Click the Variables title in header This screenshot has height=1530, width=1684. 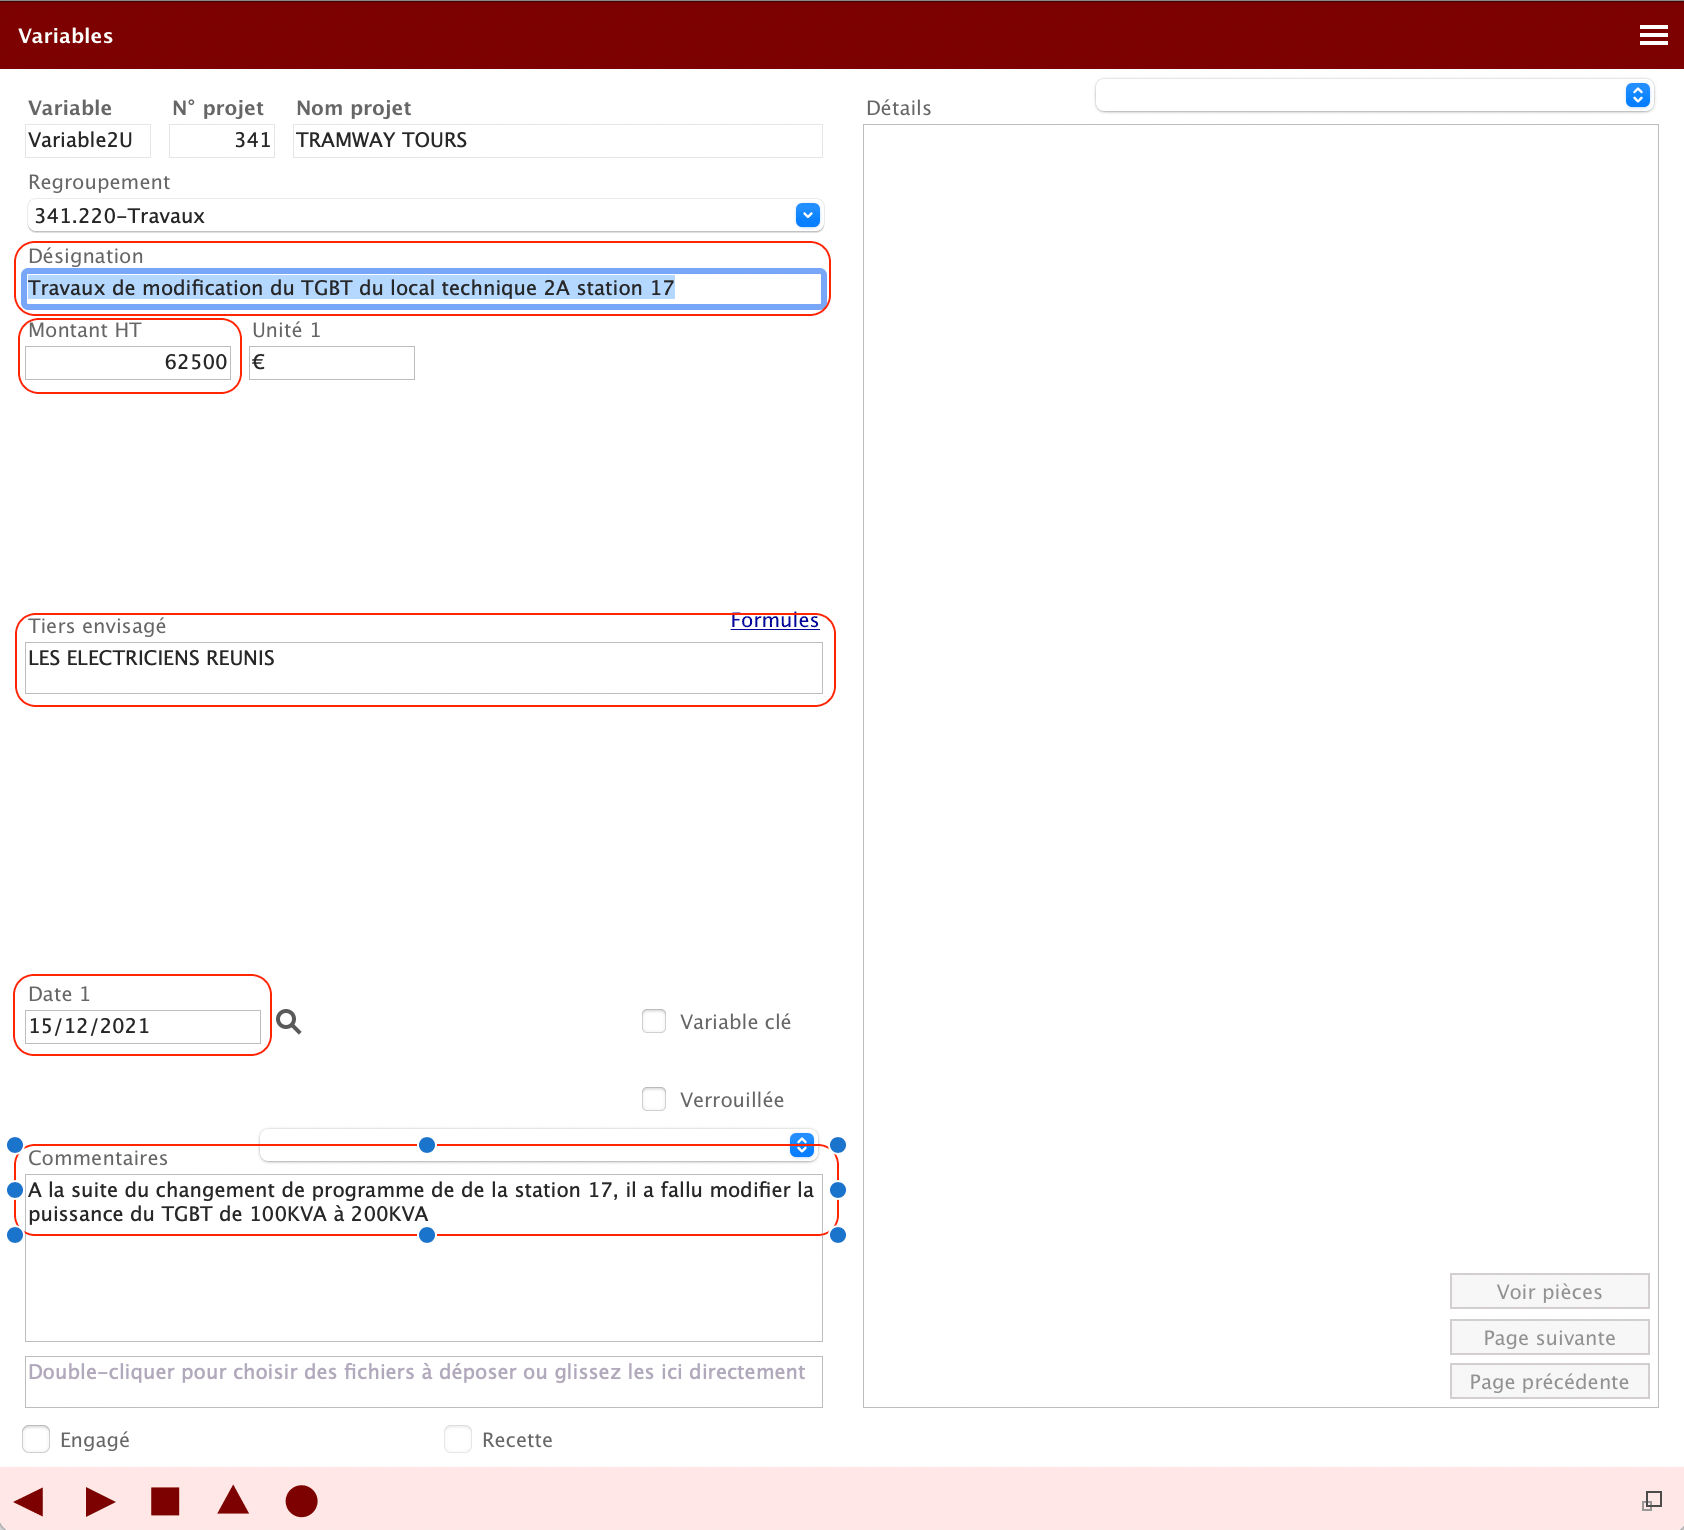click(66, 36)
